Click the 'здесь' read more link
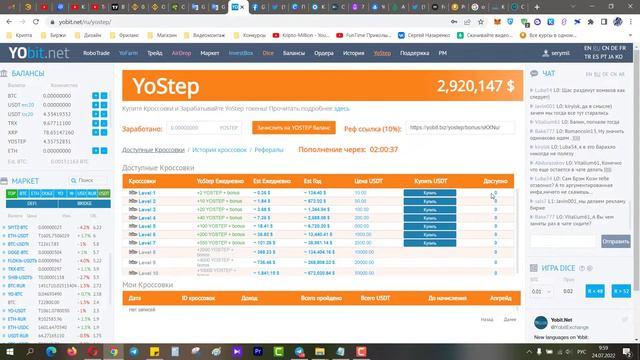This screenshot has width=640, height=360. point(342,109)
